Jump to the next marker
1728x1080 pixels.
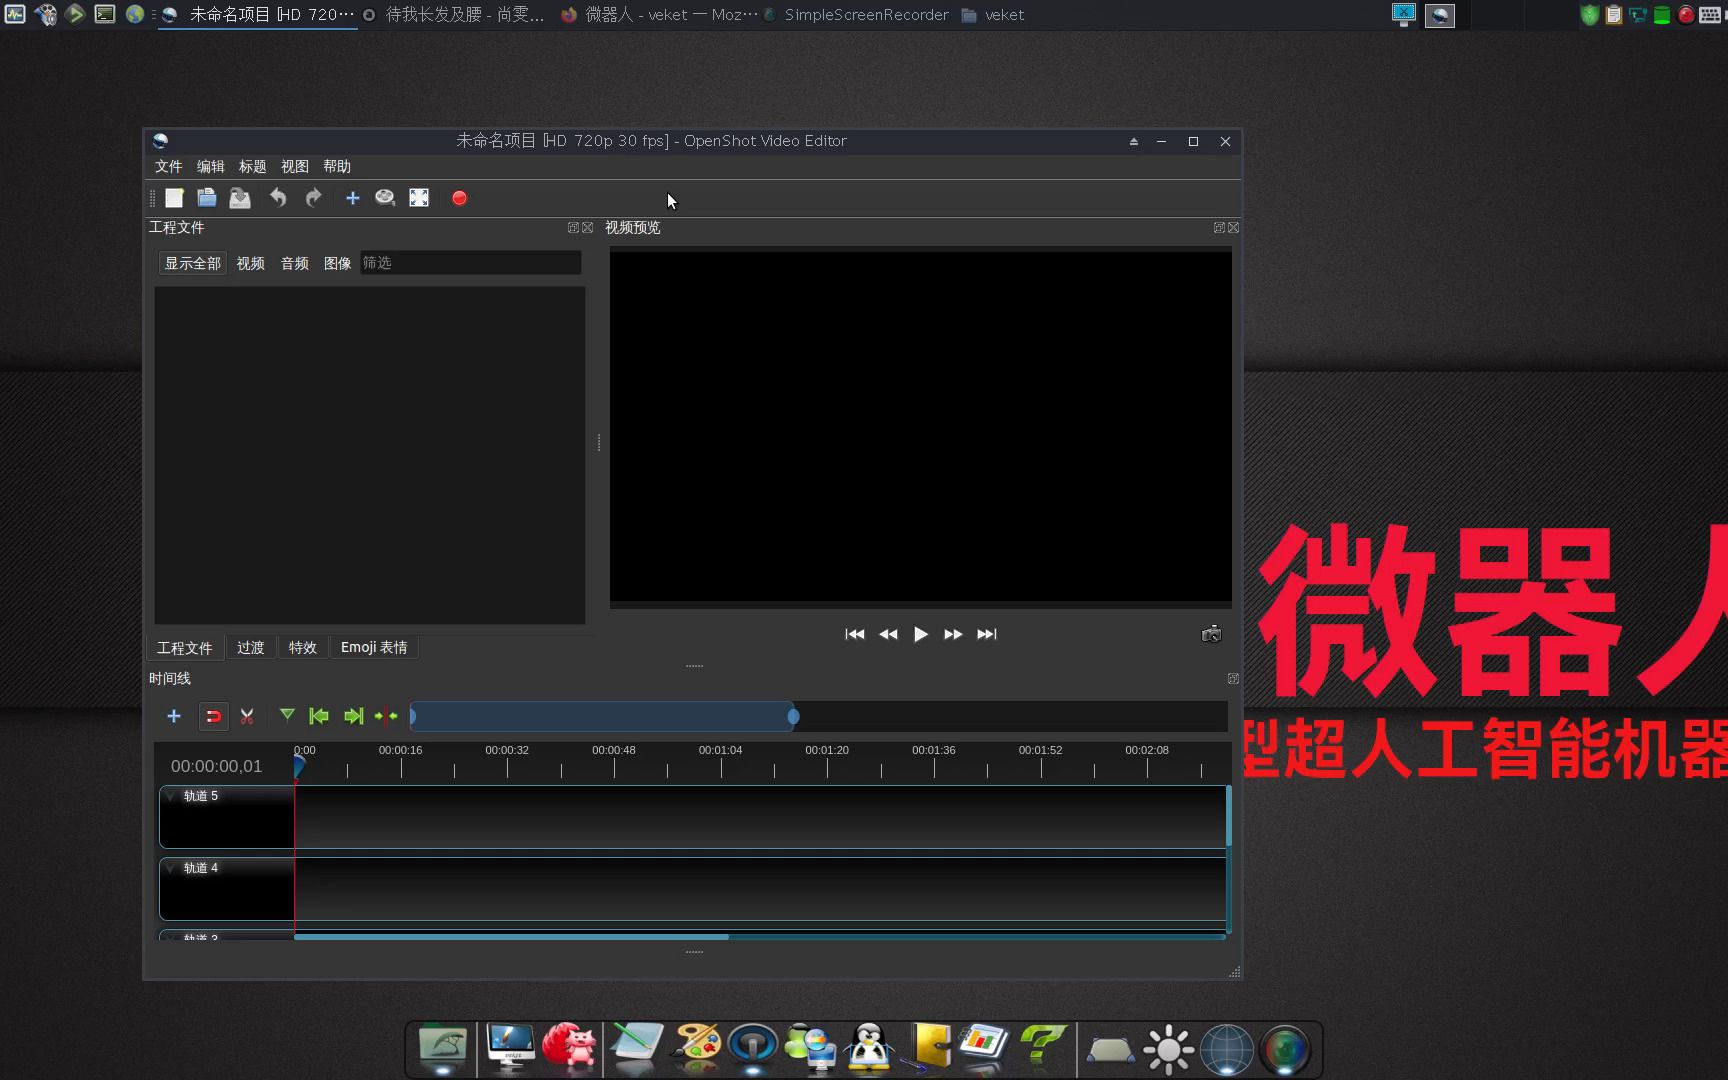tap(353, 716)
